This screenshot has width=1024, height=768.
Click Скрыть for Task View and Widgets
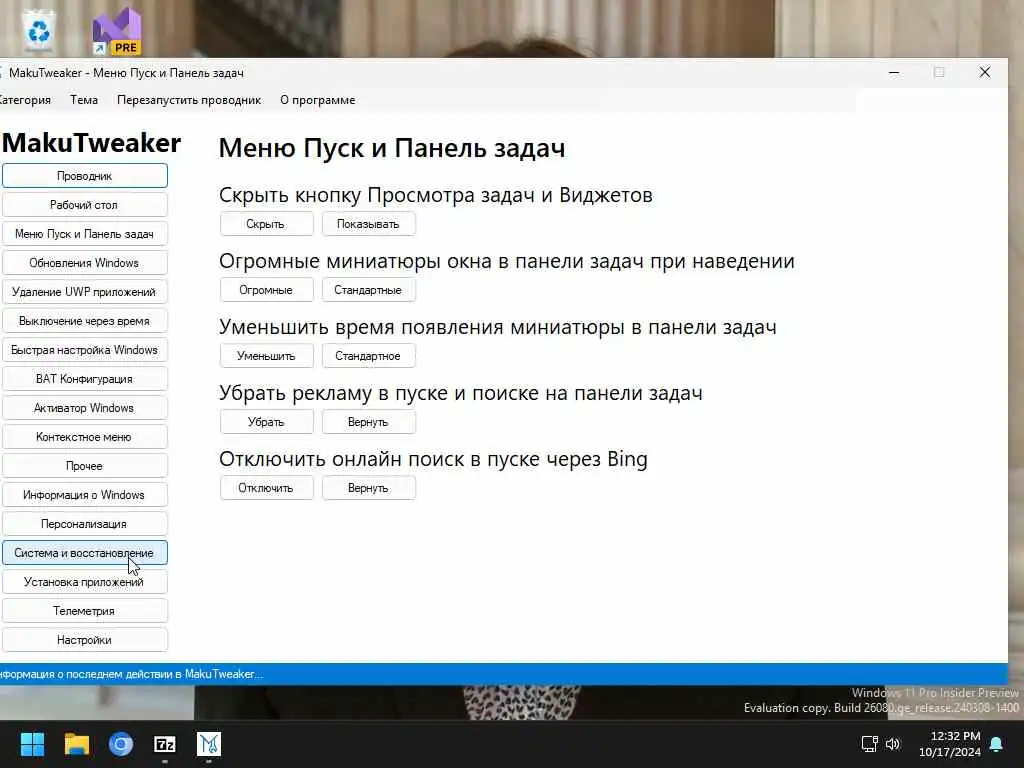coord(266,224)
